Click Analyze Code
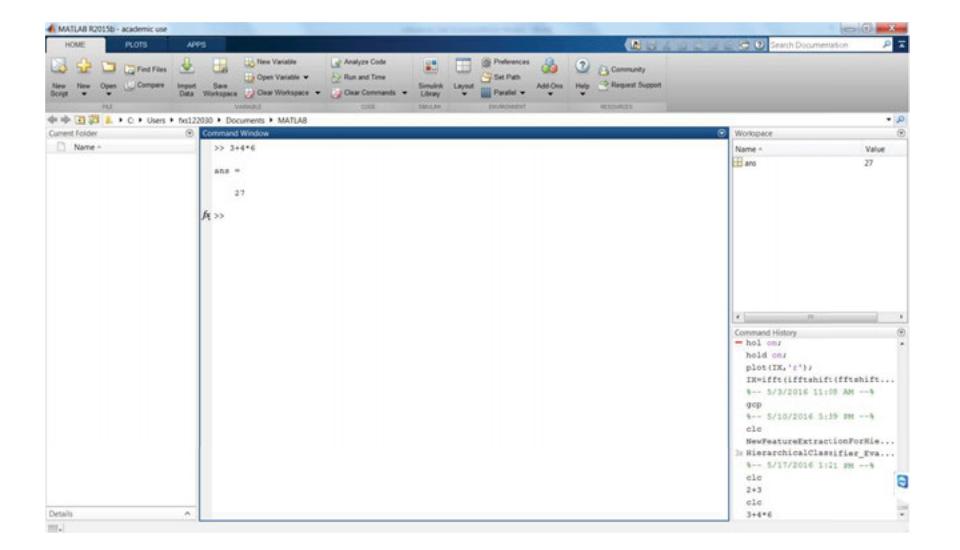Viewport: 960px width, 550px height. point(359,62)
